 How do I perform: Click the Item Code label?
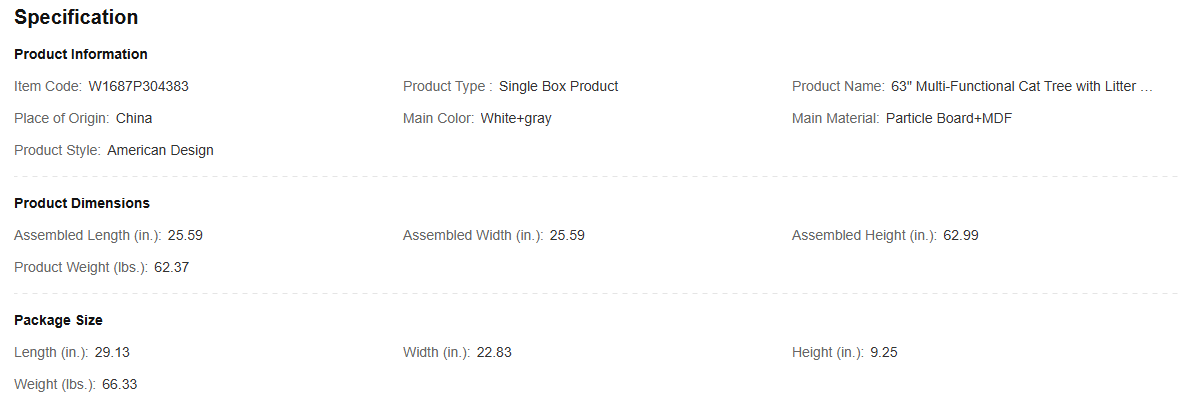[48, 87]
